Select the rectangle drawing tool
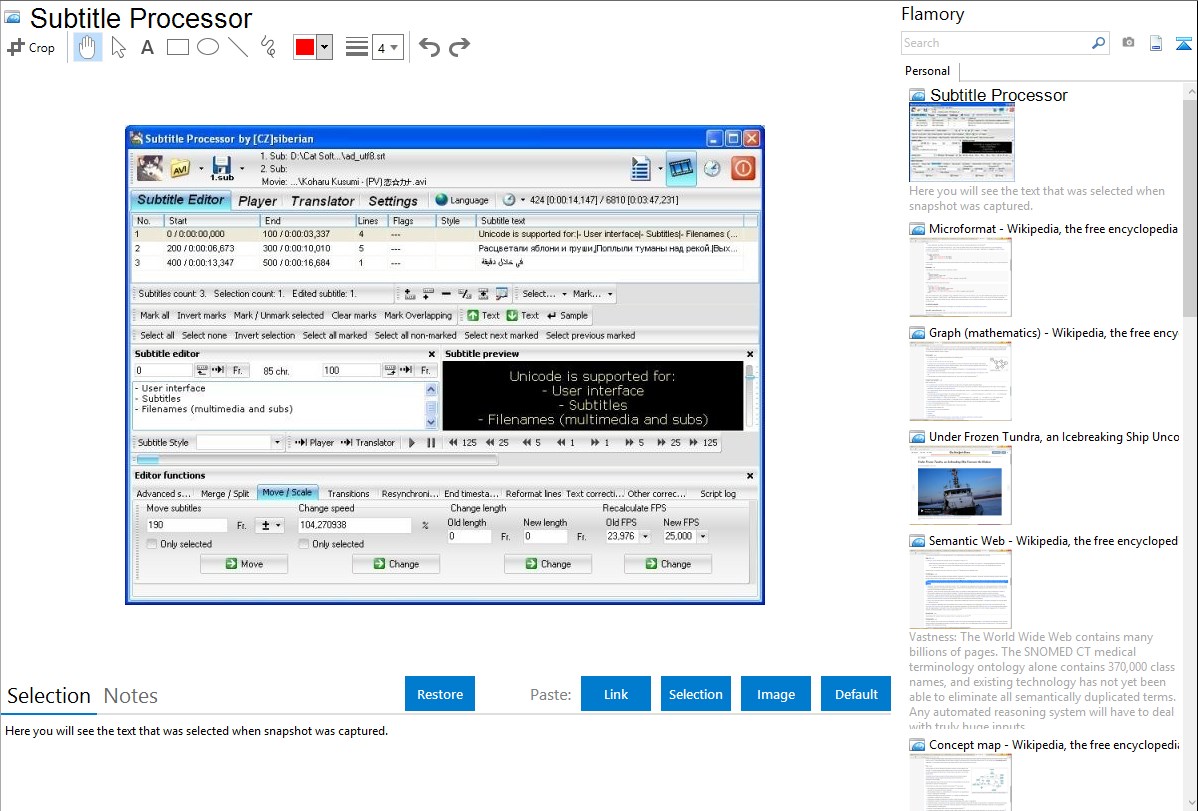The height and width of the screenshot is (811, 1198). [177, 47]
